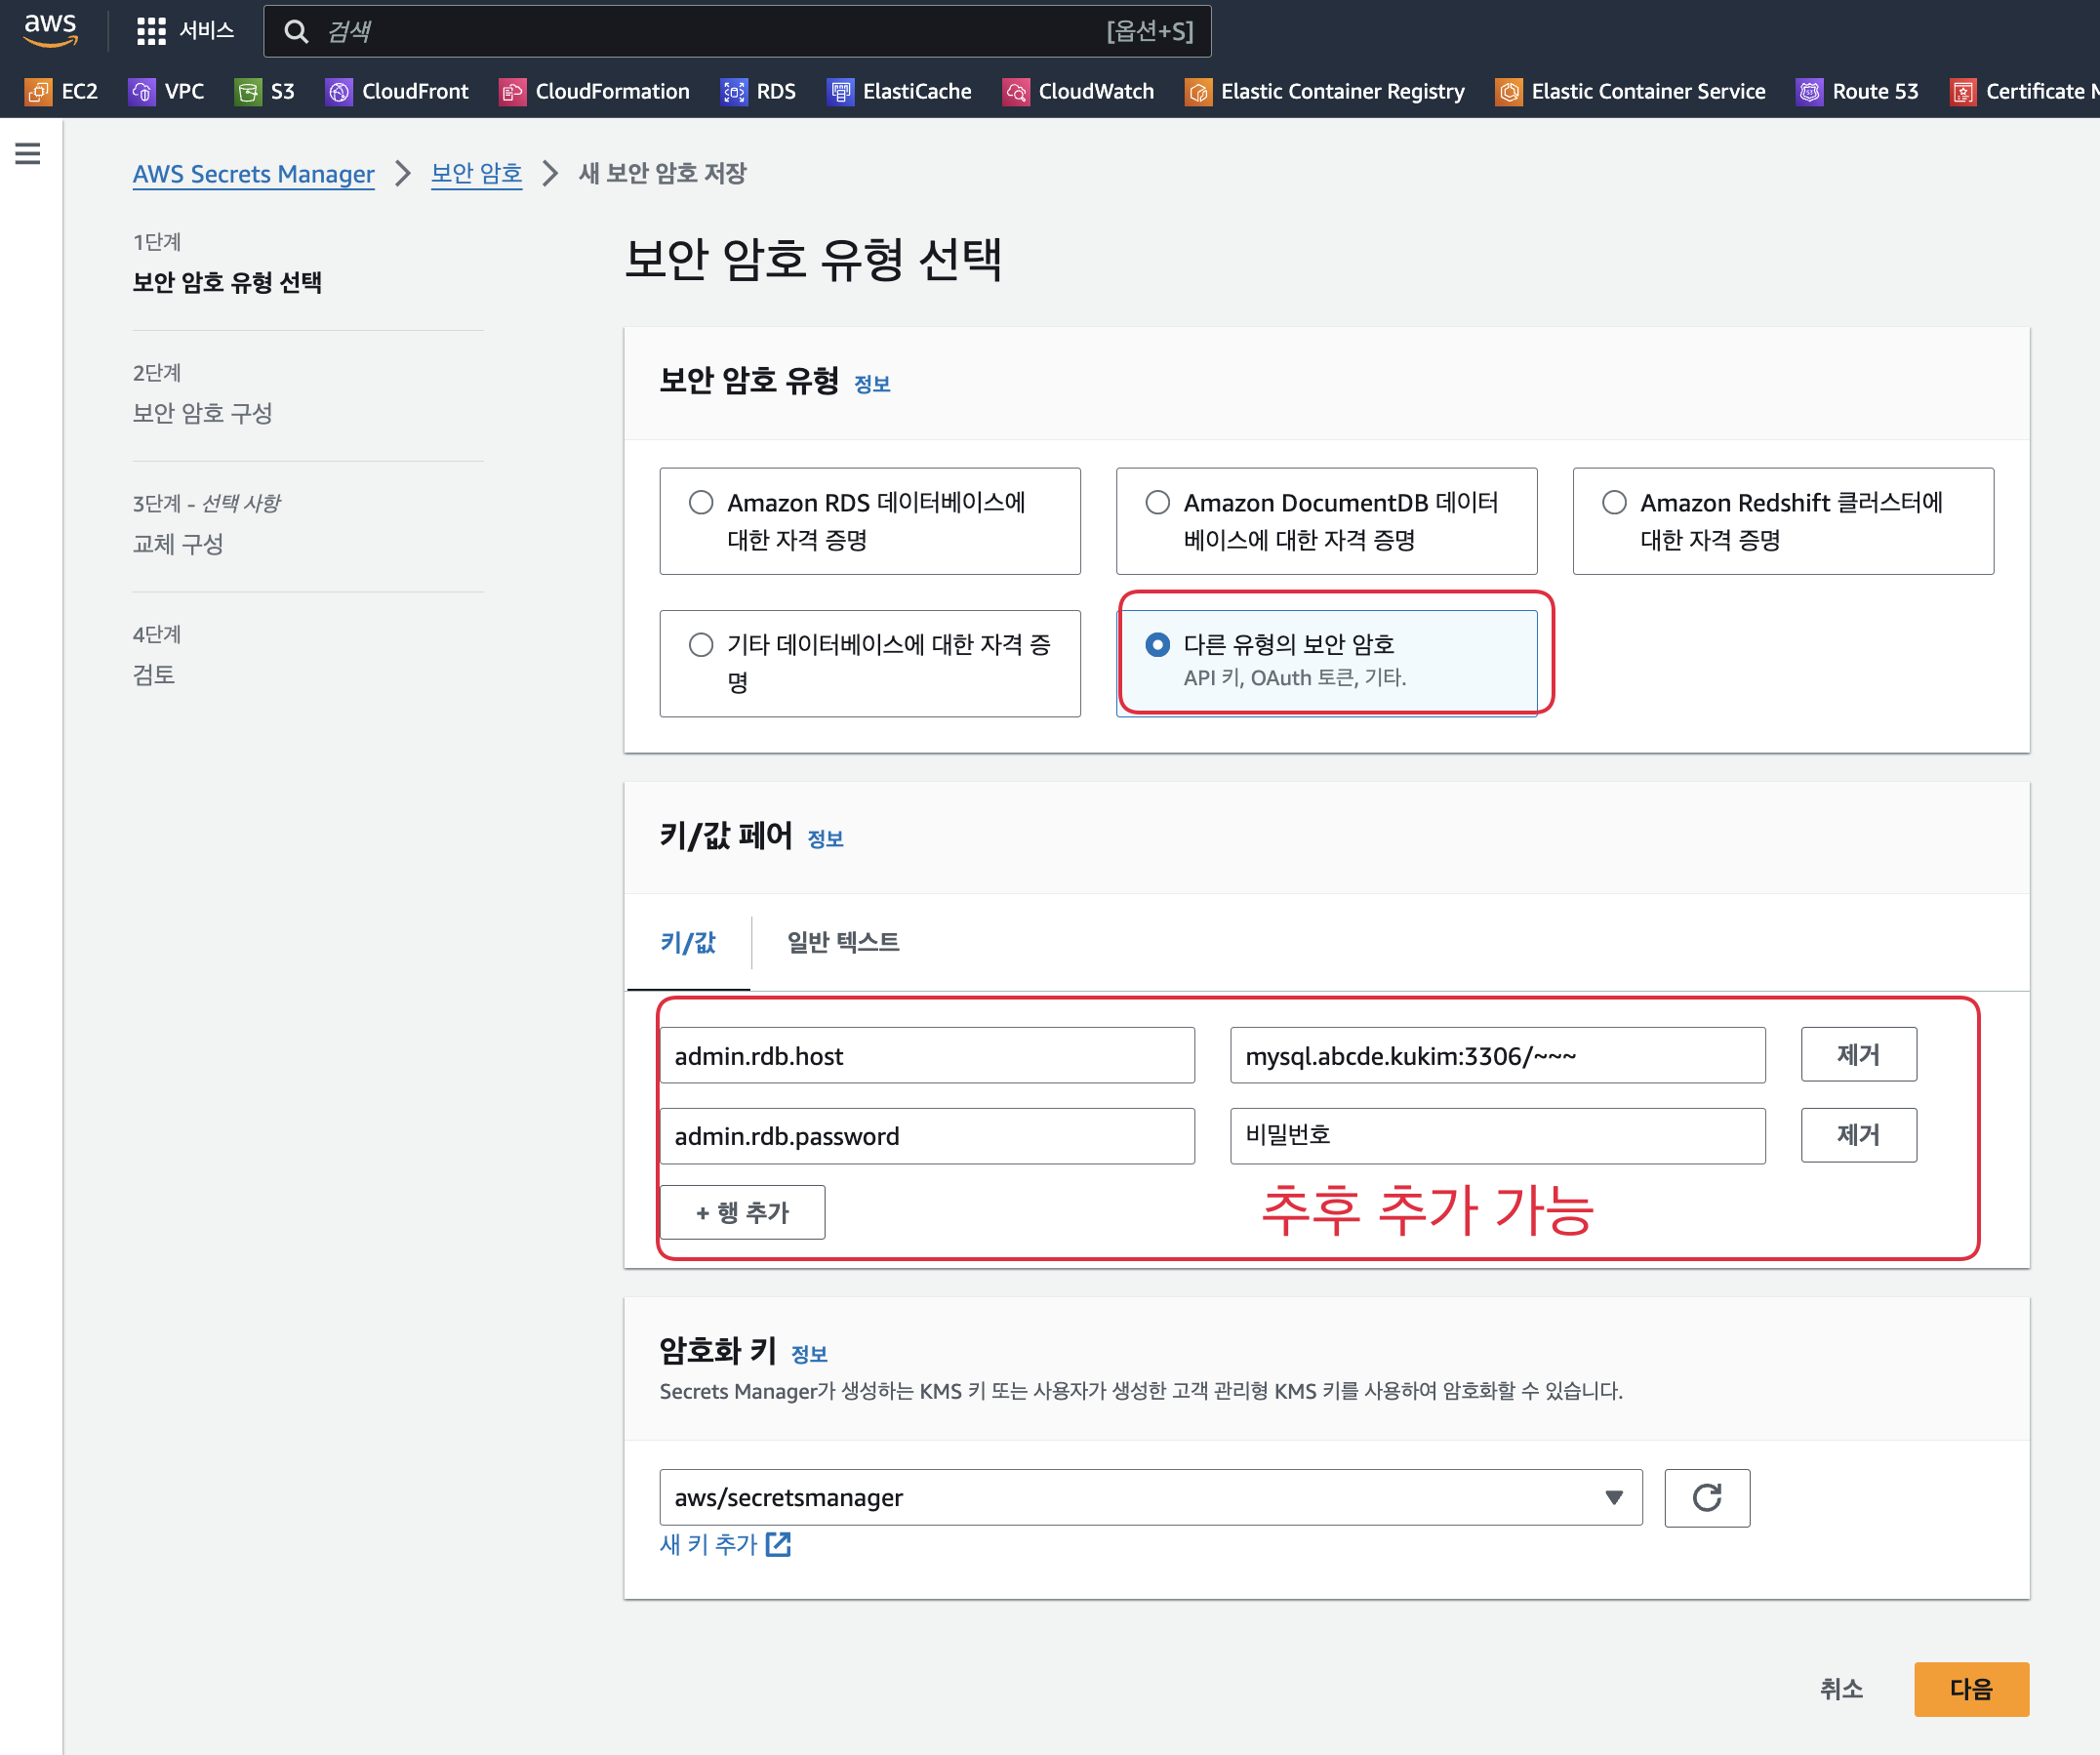Click the 다음 button
The height and width of the screenshot is (1755, 2100).
1970,1689
